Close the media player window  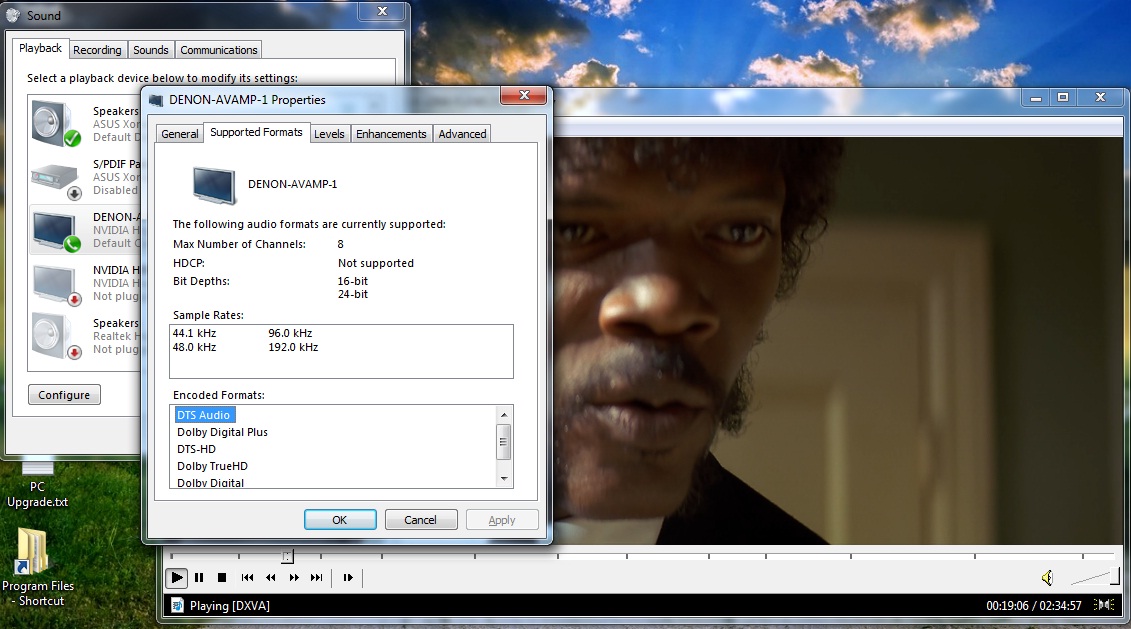click(1100, 97)
